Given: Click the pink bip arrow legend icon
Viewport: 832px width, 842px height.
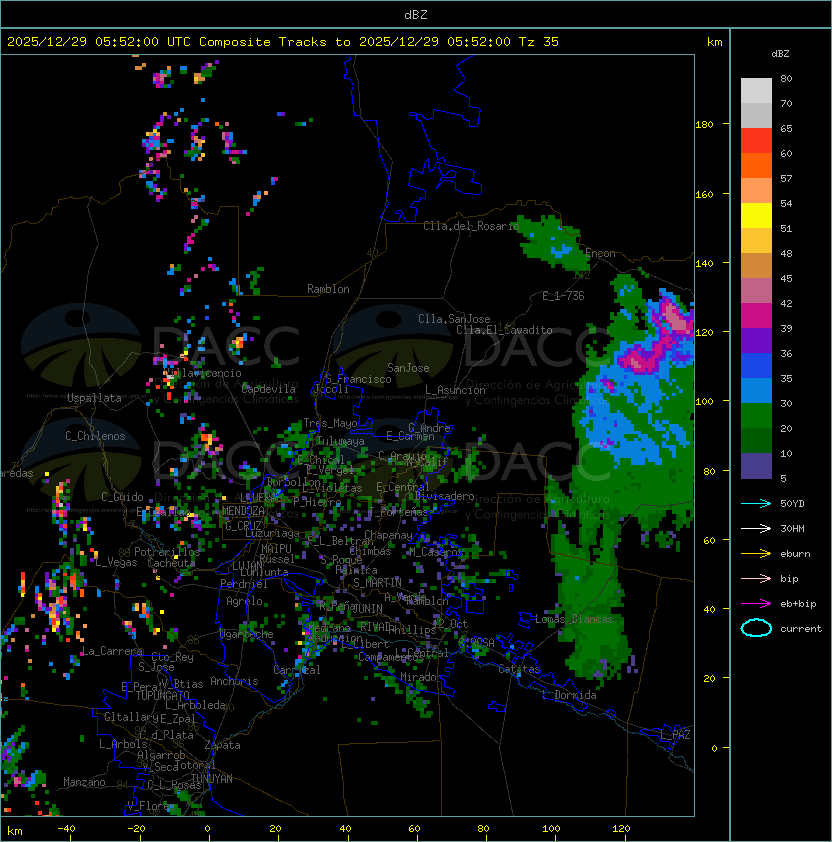Looking at the screenshot, I should [x=756, y=578].
